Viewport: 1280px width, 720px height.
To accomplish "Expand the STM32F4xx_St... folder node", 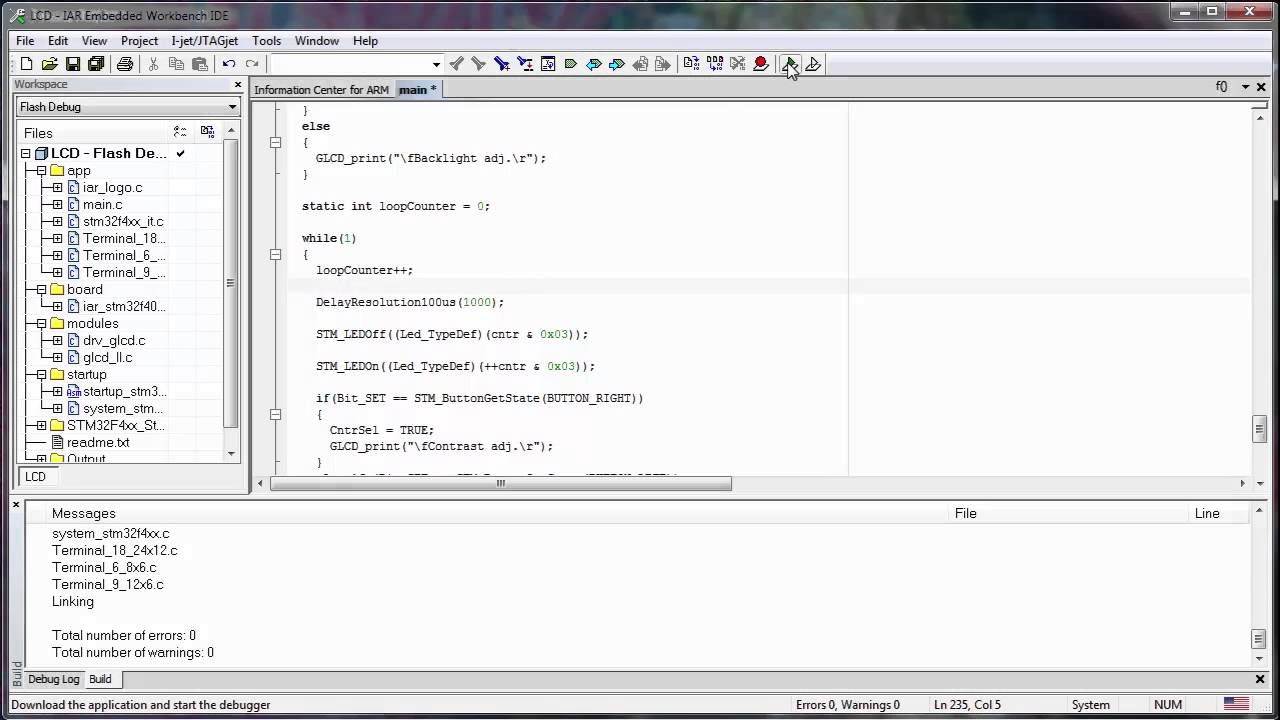I will tap(42, 426).
